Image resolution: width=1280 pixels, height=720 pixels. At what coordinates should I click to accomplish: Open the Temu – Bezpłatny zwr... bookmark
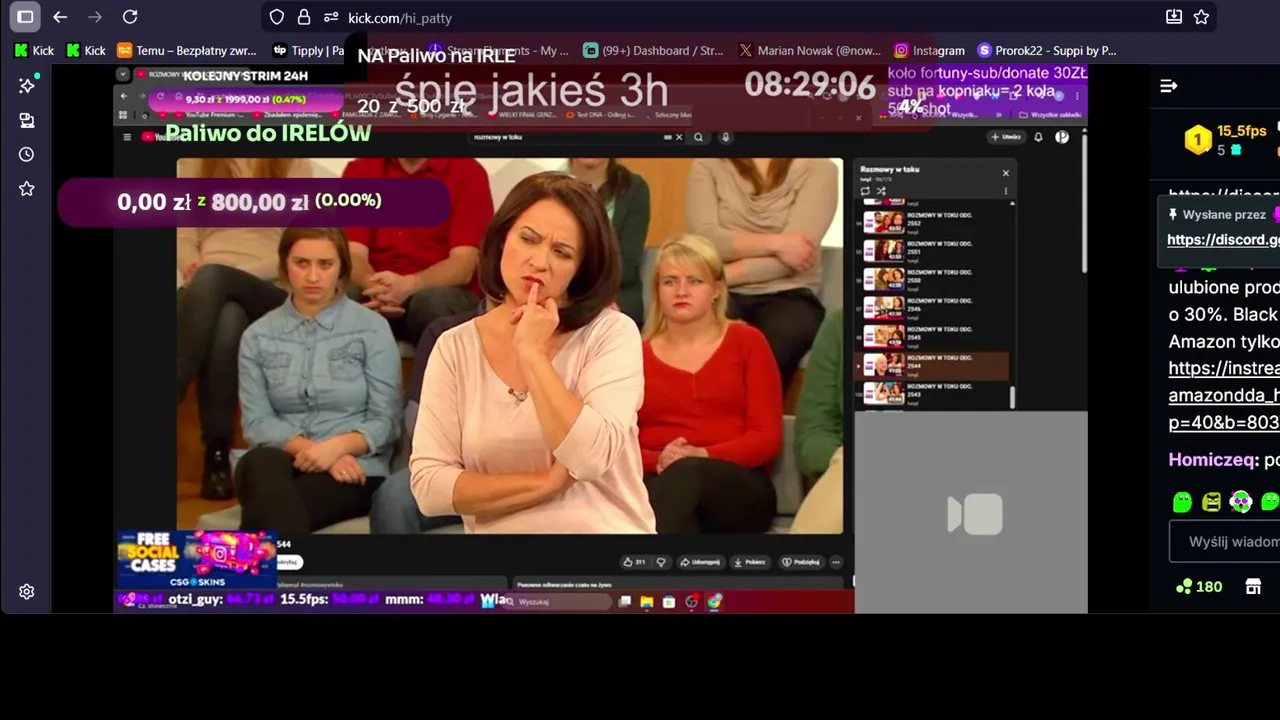[187, 50]
